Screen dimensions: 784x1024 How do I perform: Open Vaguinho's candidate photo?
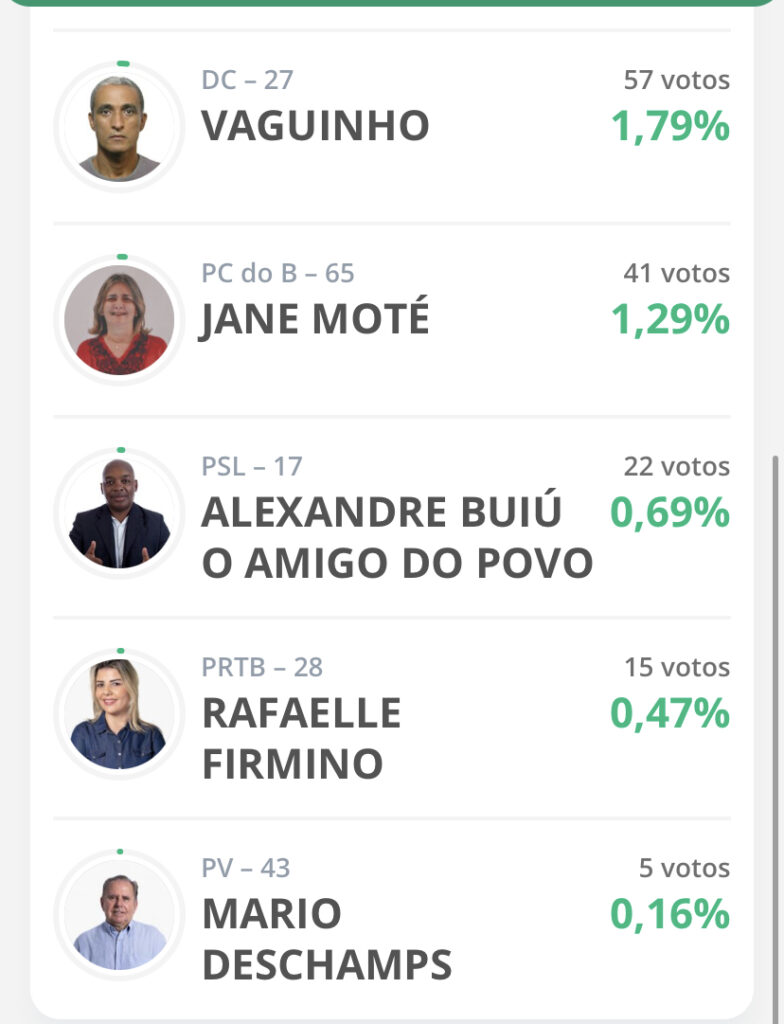coord(120,127)
